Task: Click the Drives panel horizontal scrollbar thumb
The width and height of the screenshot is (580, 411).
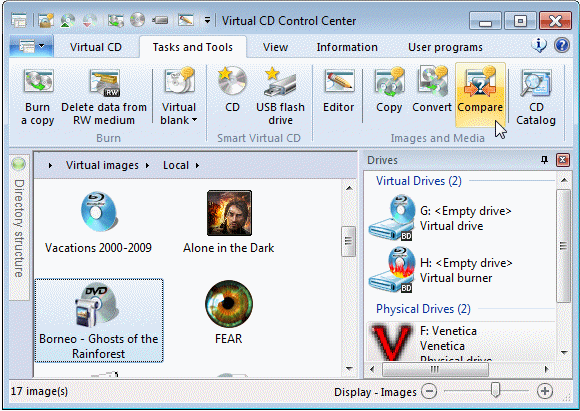Action: pos(435,369)
